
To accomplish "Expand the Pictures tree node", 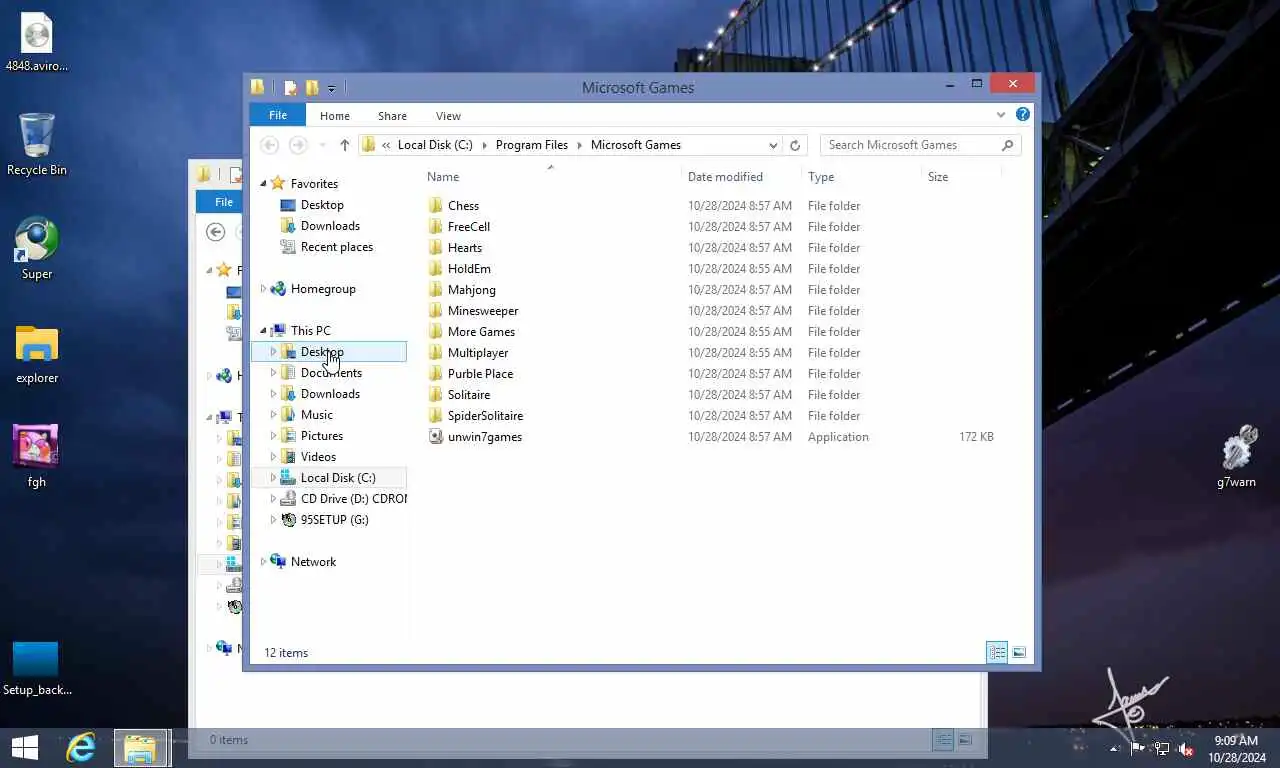I will click(273, 436).
